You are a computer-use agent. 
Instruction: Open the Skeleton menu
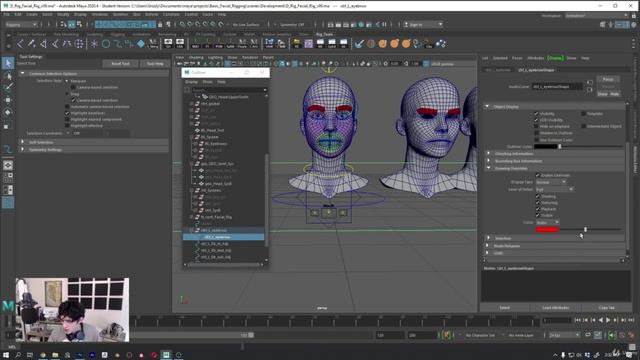click(120, 14)
